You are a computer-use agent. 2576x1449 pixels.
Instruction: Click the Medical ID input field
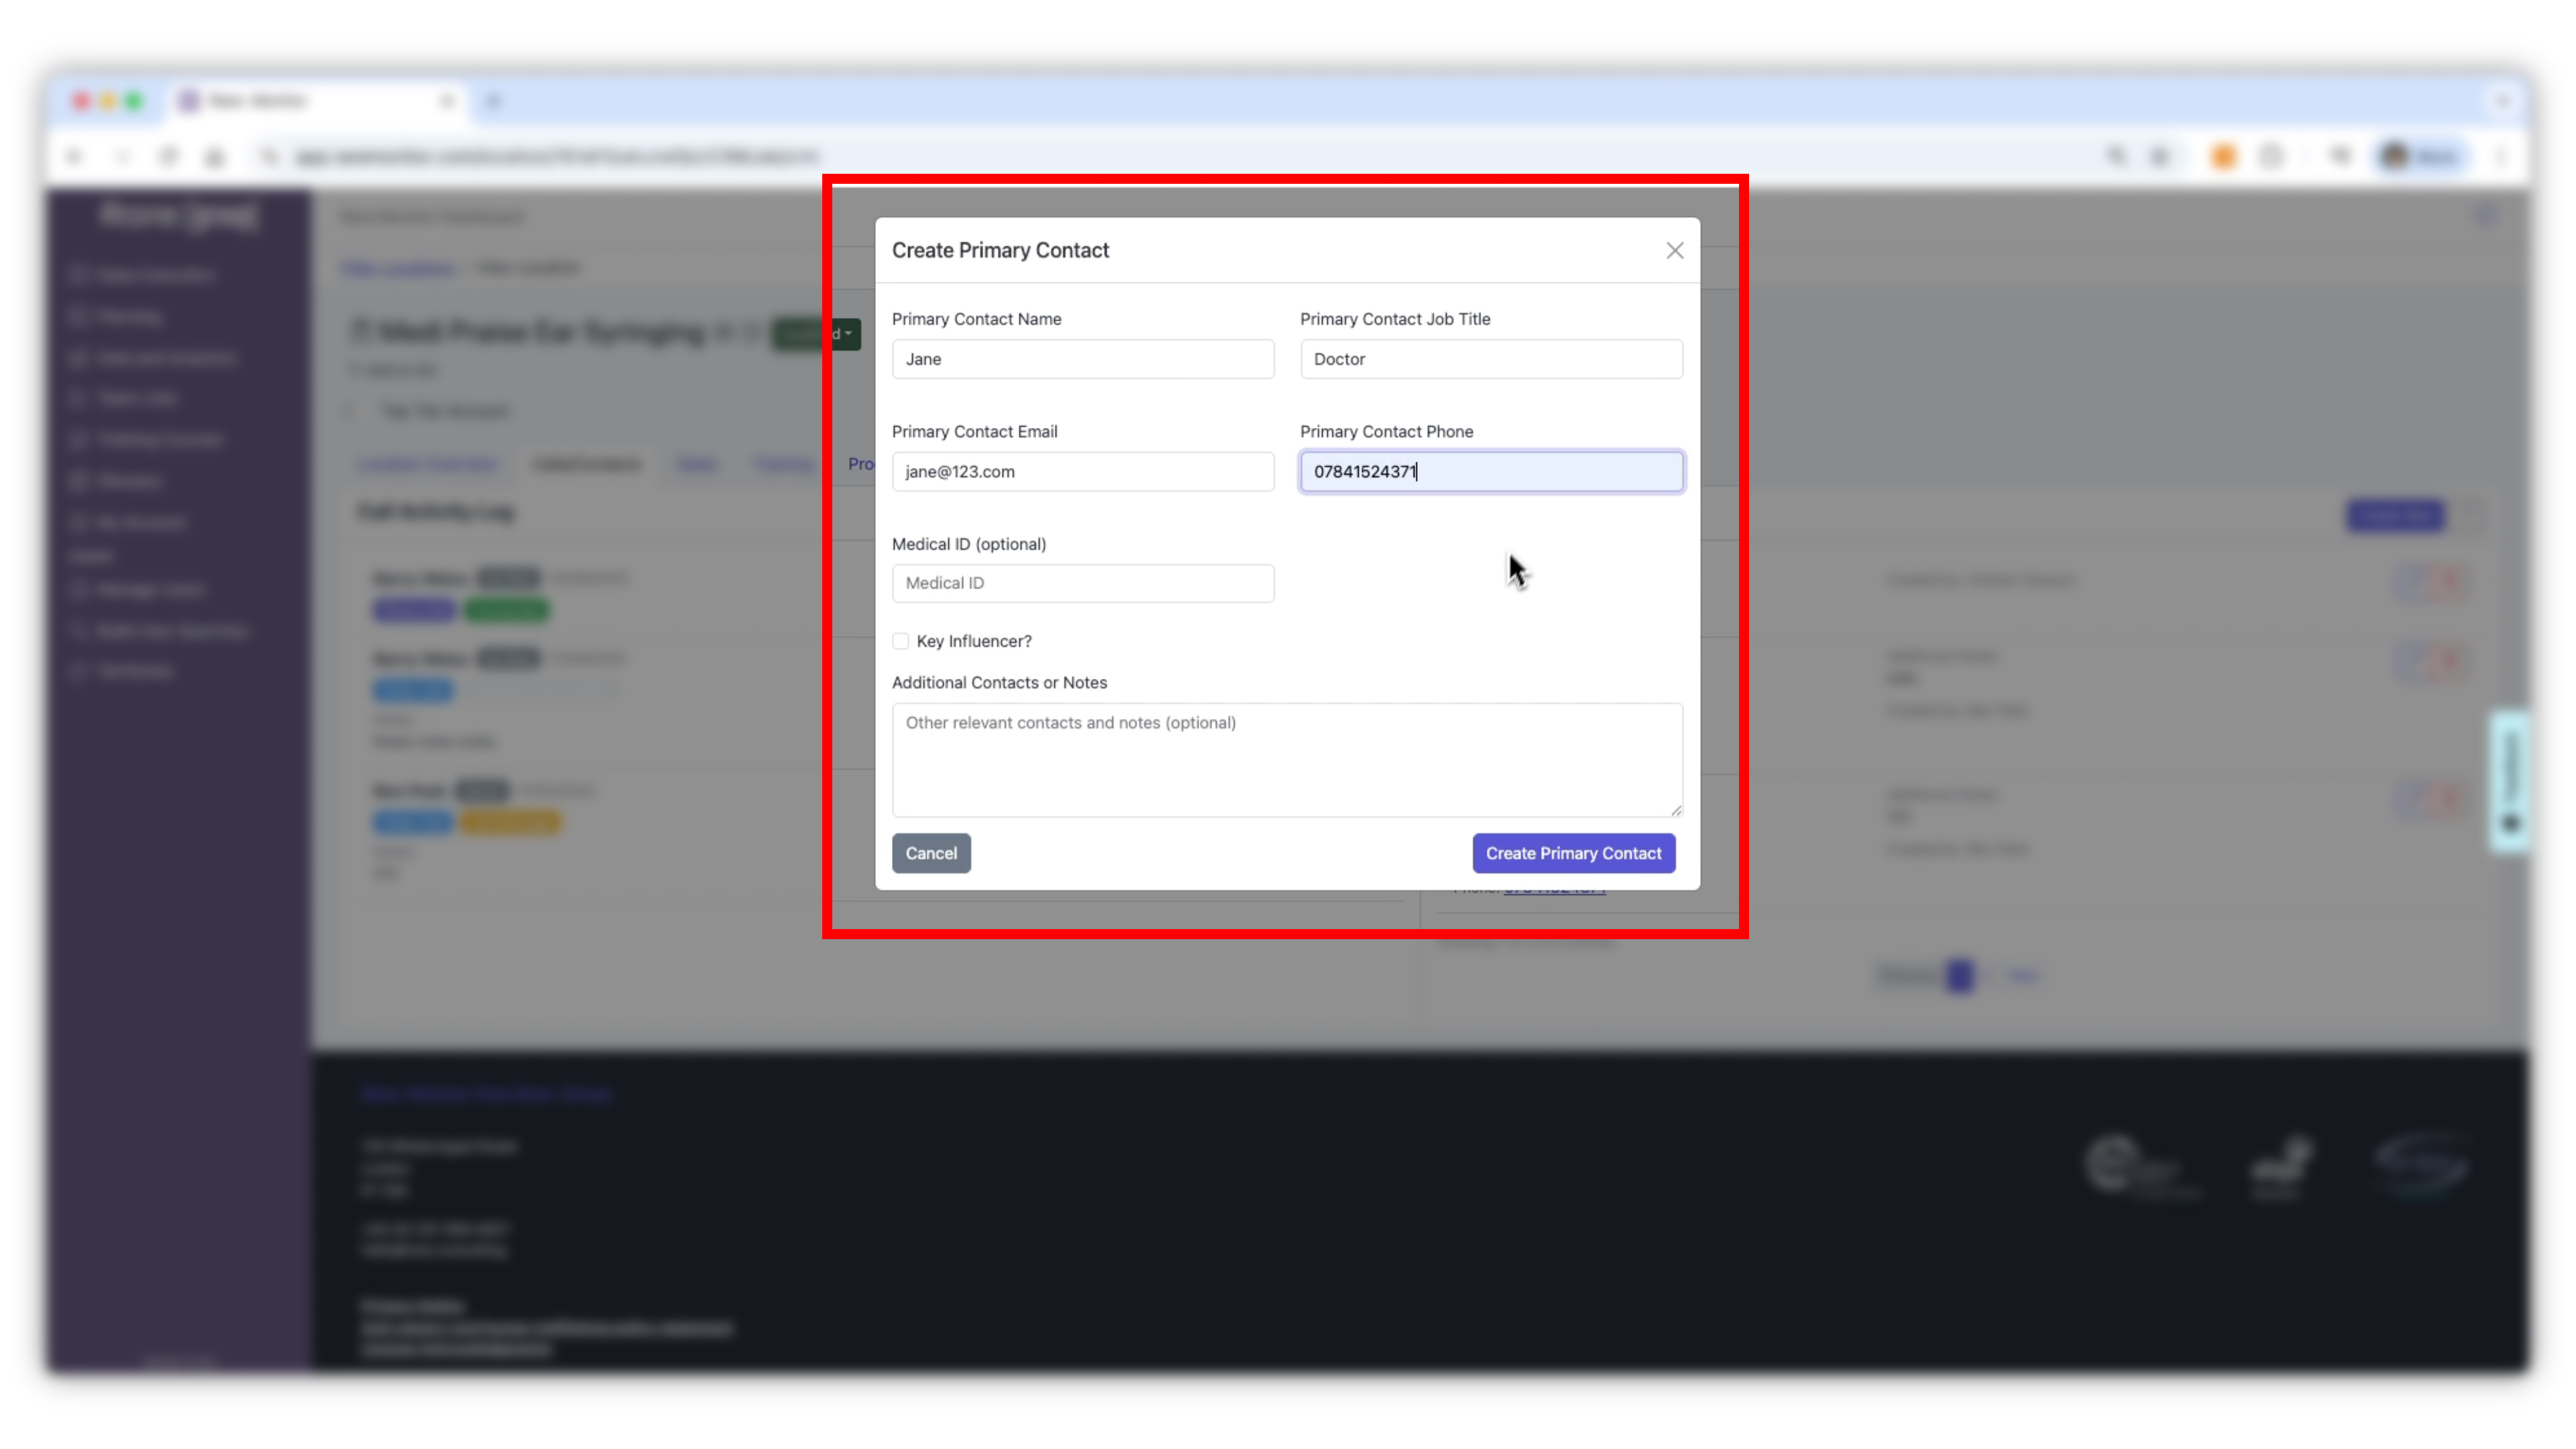click(1083, 583)
